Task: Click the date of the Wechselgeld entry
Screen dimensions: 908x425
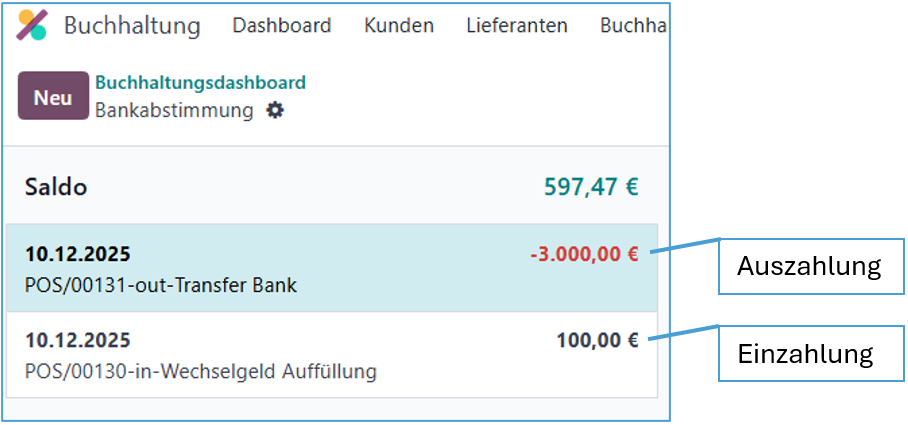Action: click(x=77, y=340)
